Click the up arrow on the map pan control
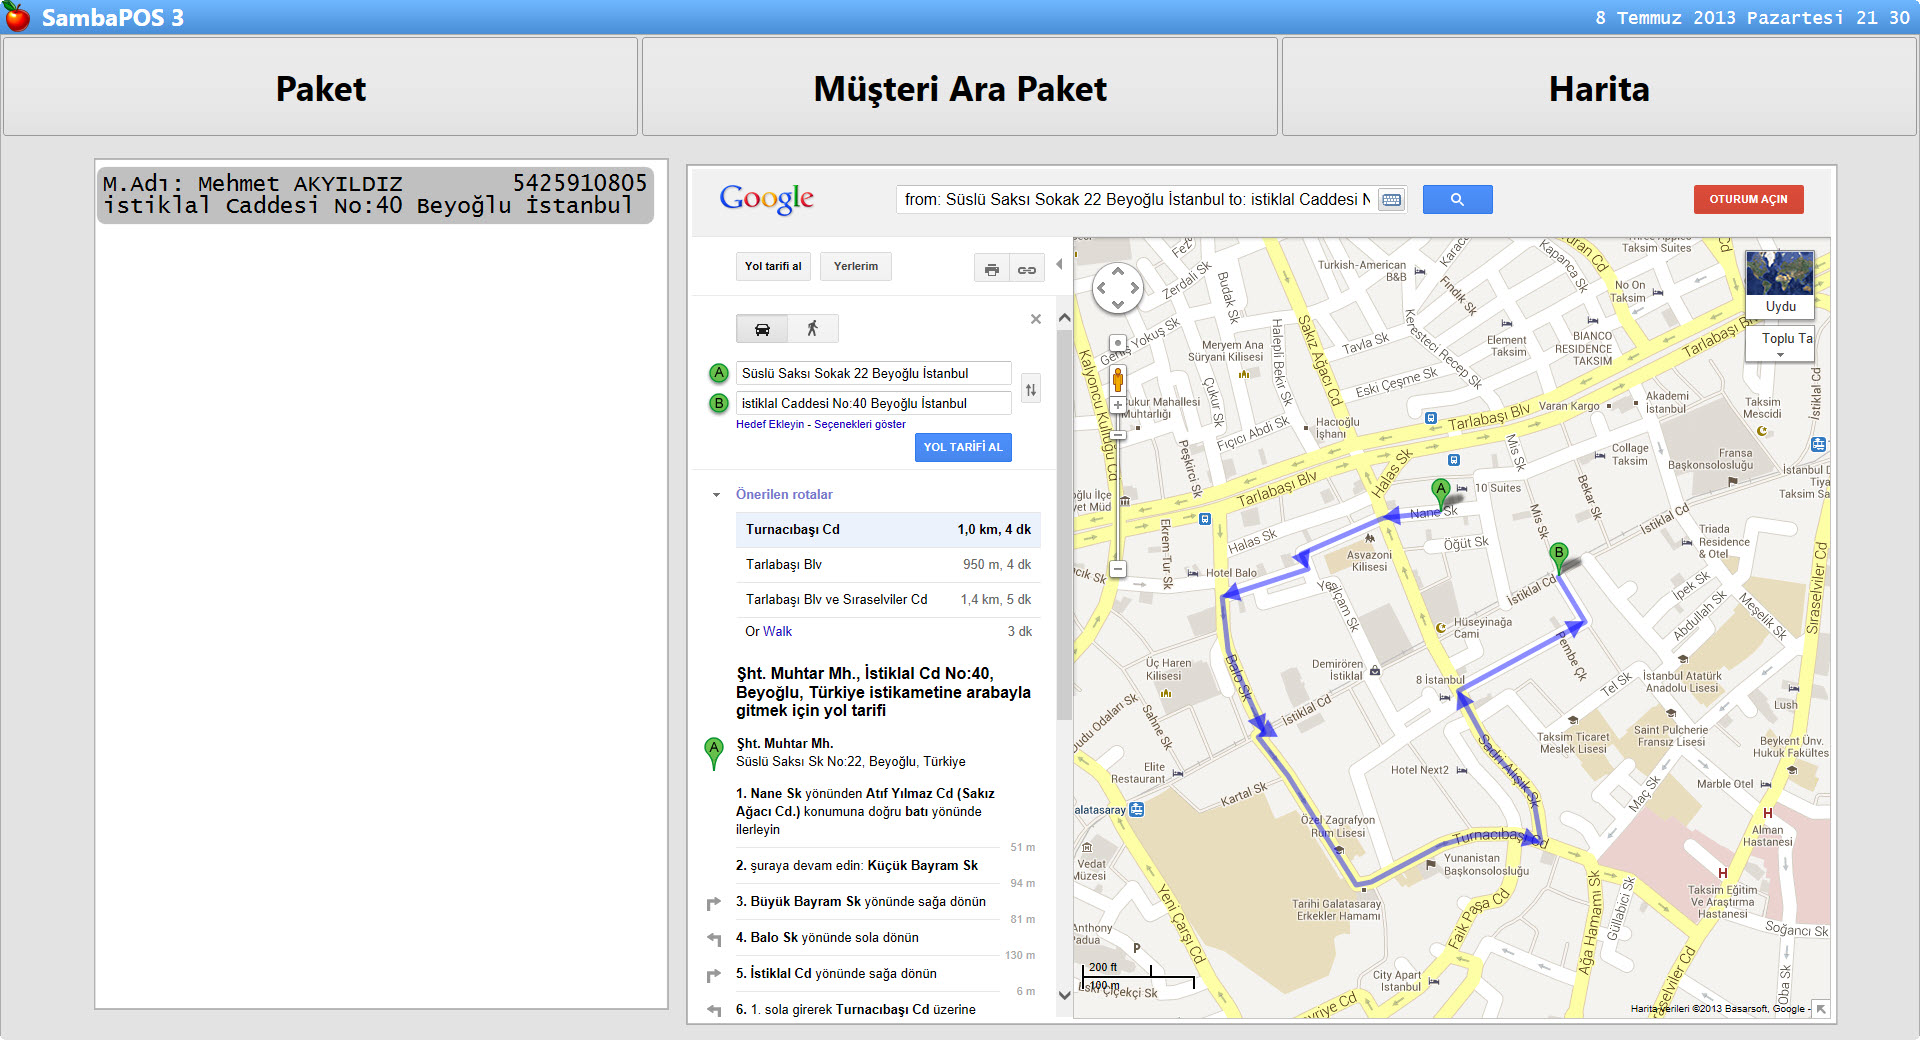Image resolution: width=1920 pixels, height=1040 pixels. click(x=1118, y=270)
